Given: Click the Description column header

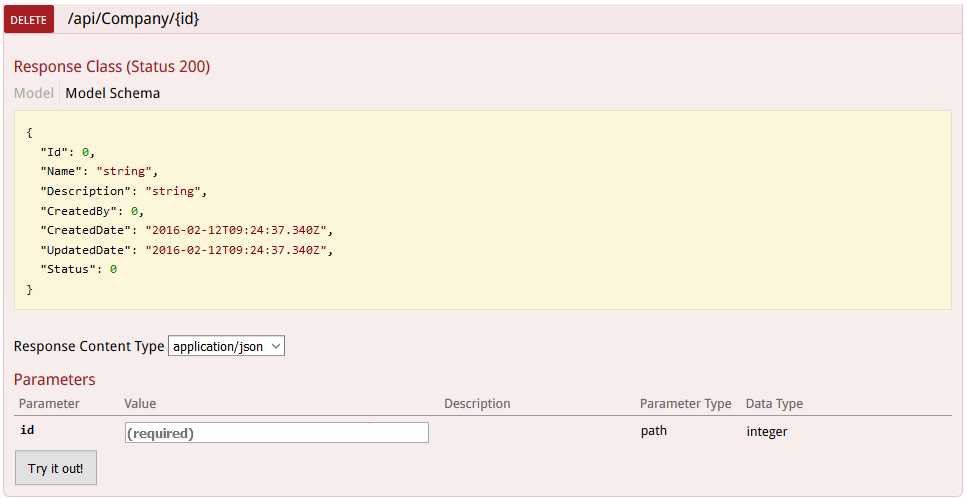Looking at the screenshot, I should 477,403.
